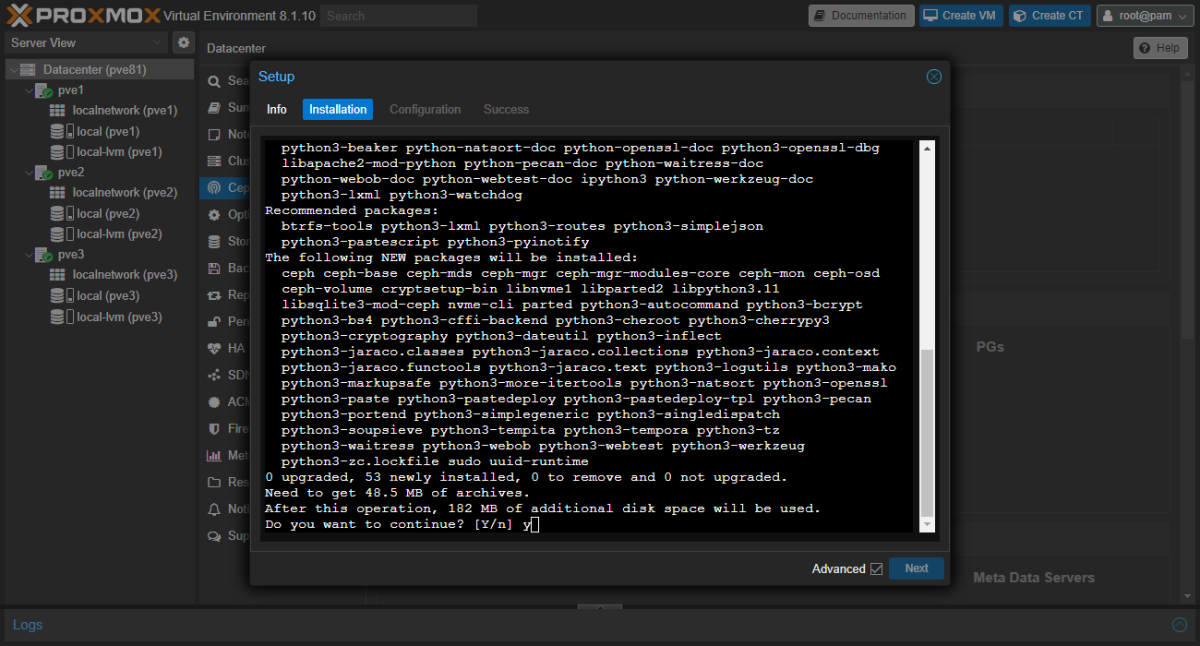Open the Help button
The image size is (1200, 646).
click(1160, 48)
